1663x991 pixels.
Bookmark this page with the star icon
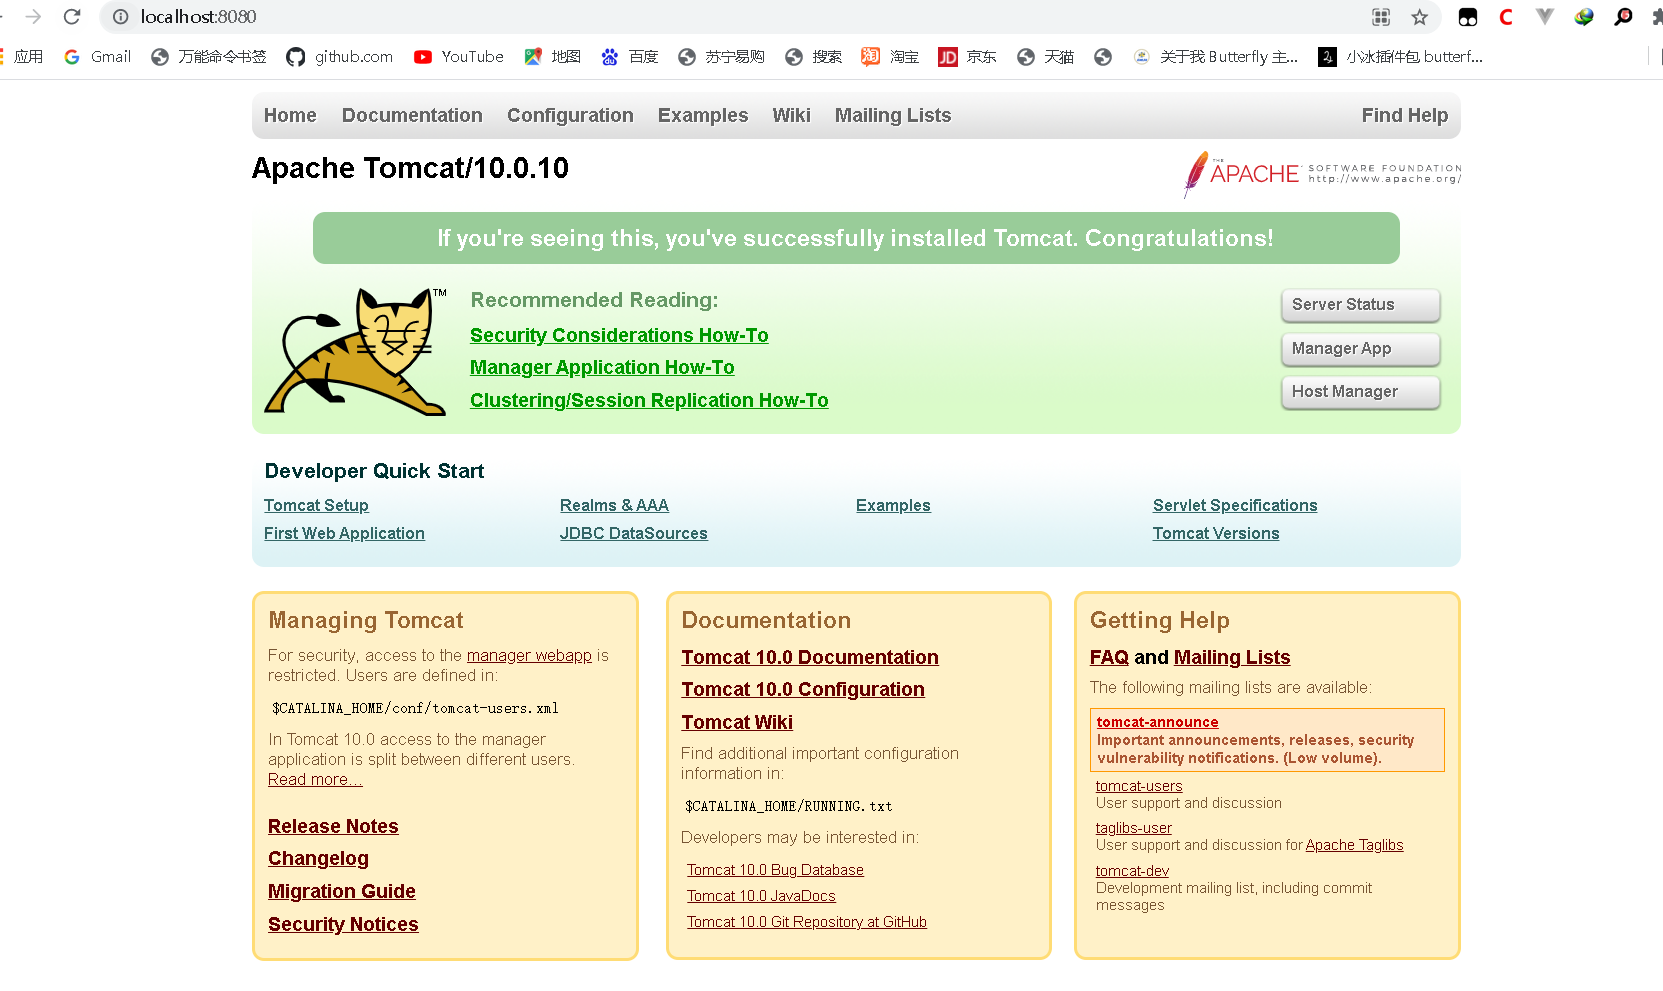1419,17
